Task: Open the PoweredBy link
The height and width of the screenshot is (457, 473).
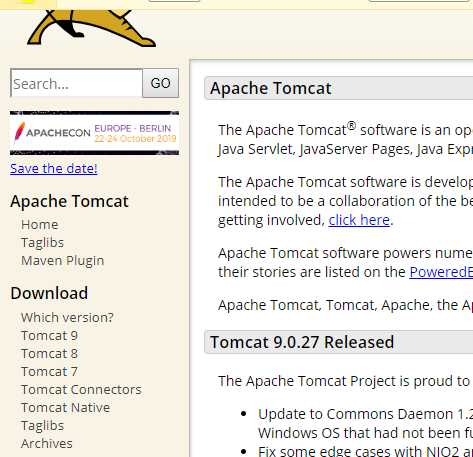Action: [x=441, y=272]
